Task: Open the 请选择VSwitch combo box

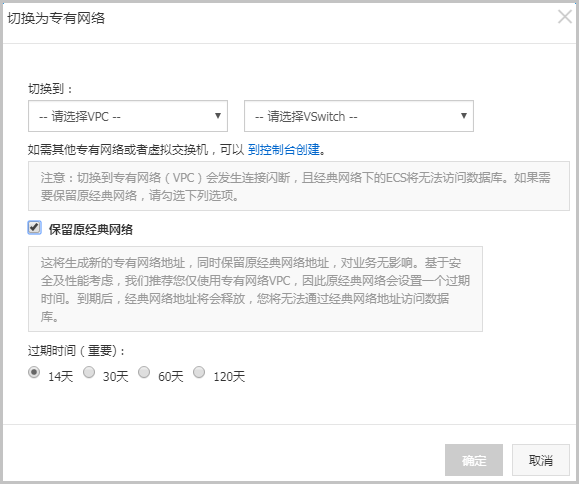Action: (x=359, y=116)
